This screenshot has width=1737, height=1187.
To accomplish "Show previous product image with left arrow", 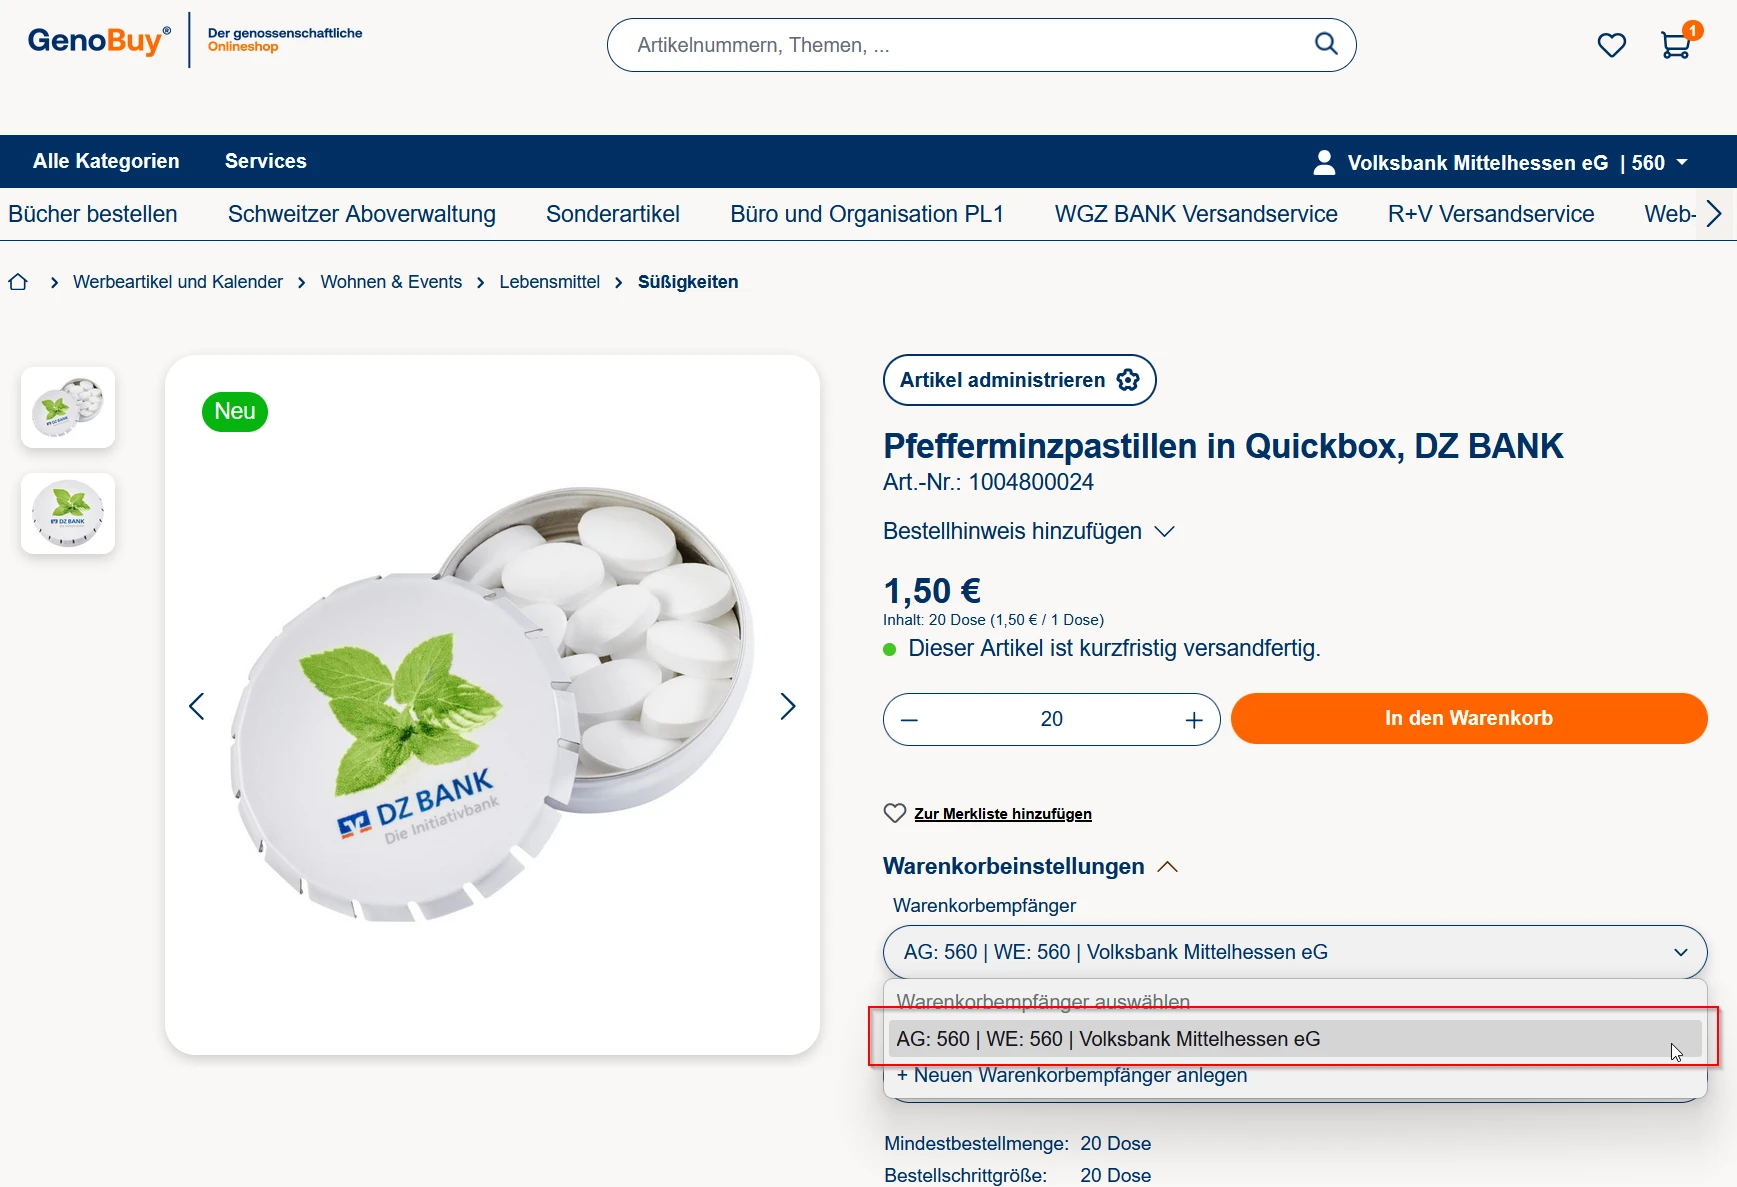I will 197,707.
